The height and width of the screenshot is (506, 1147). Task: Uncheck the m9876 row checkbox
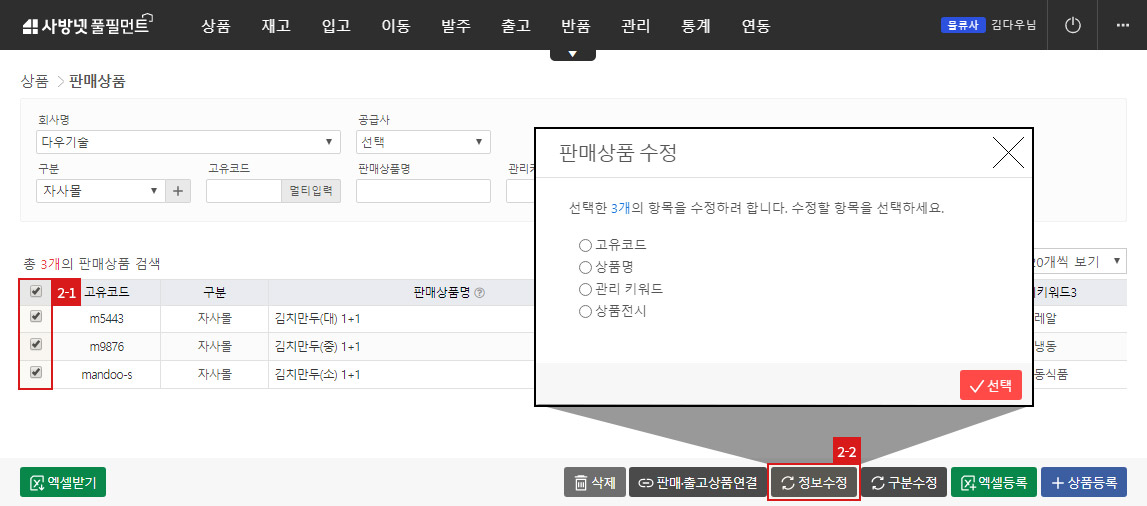tap(36, 344)
